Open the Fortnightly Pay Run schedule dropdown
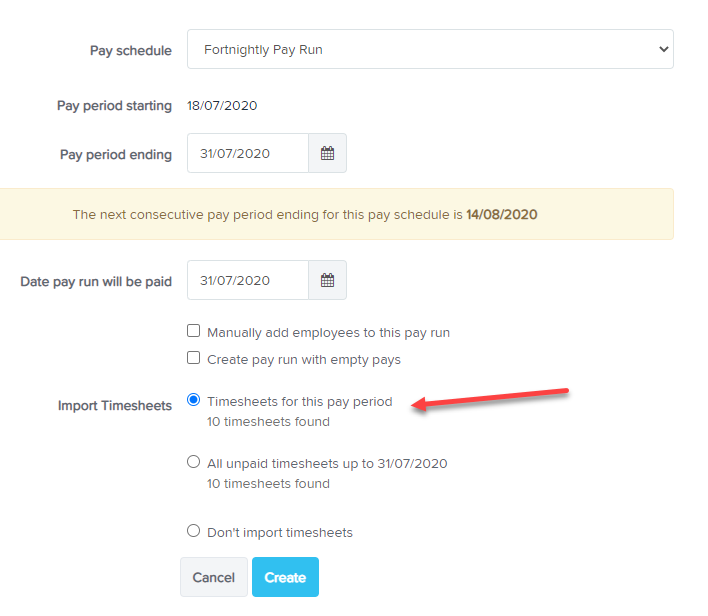 (x=430, y=49)
